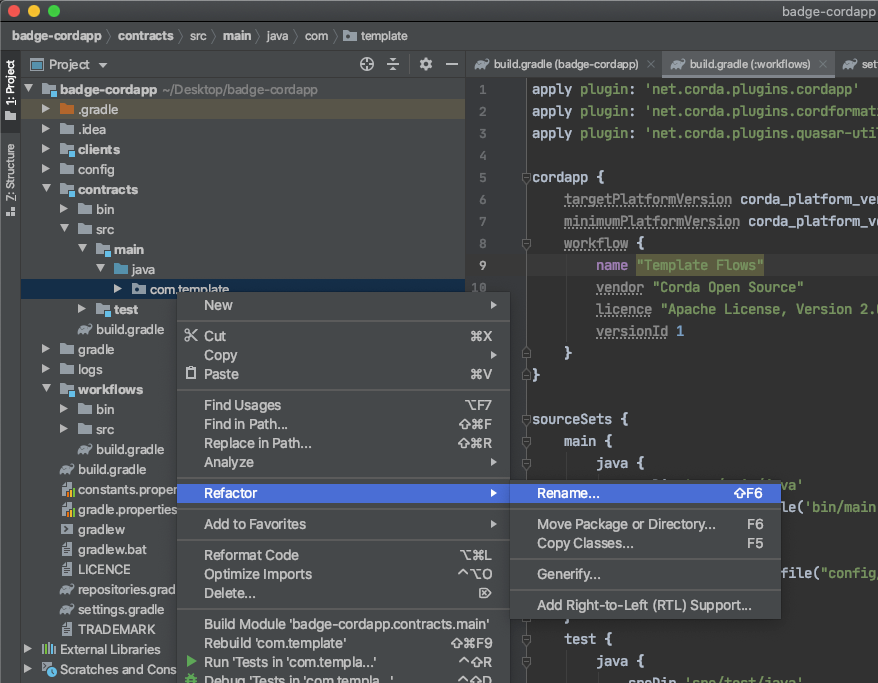Select Find Usages from context menu
Screen dimensions: 878x683
coord(242,405)
